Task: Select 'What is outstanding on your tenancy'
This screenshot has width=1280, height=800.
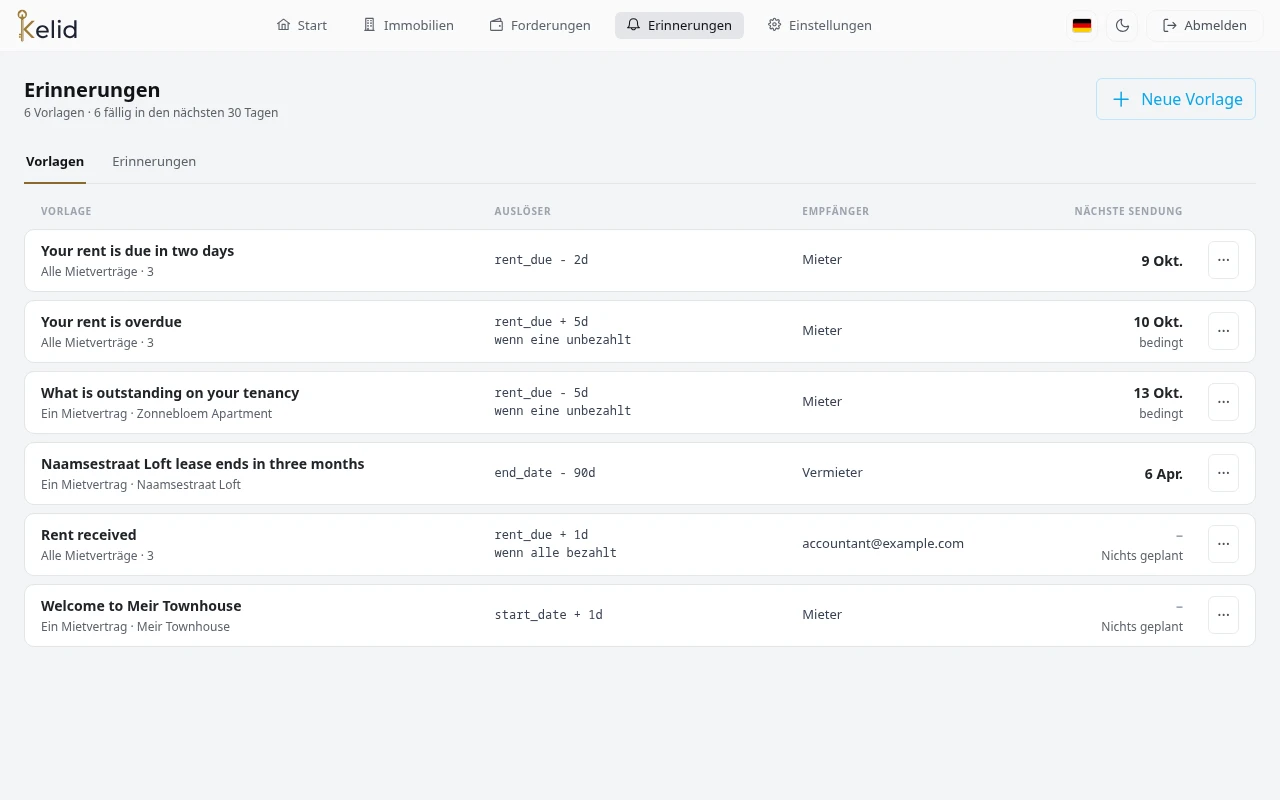Action: click(170, 393)
